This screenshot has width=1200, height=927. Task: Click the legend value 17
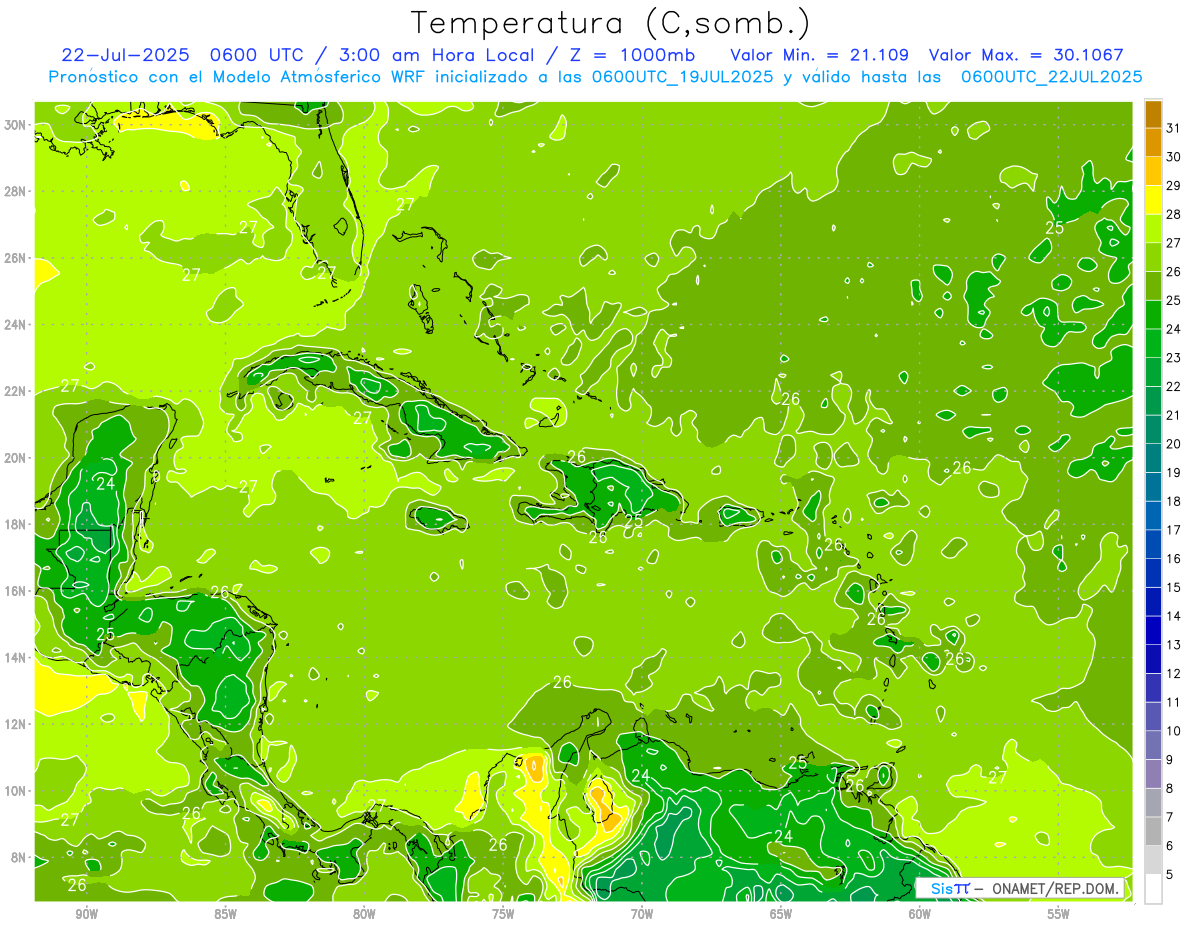pyautogui.click(x=1173, y=530)
